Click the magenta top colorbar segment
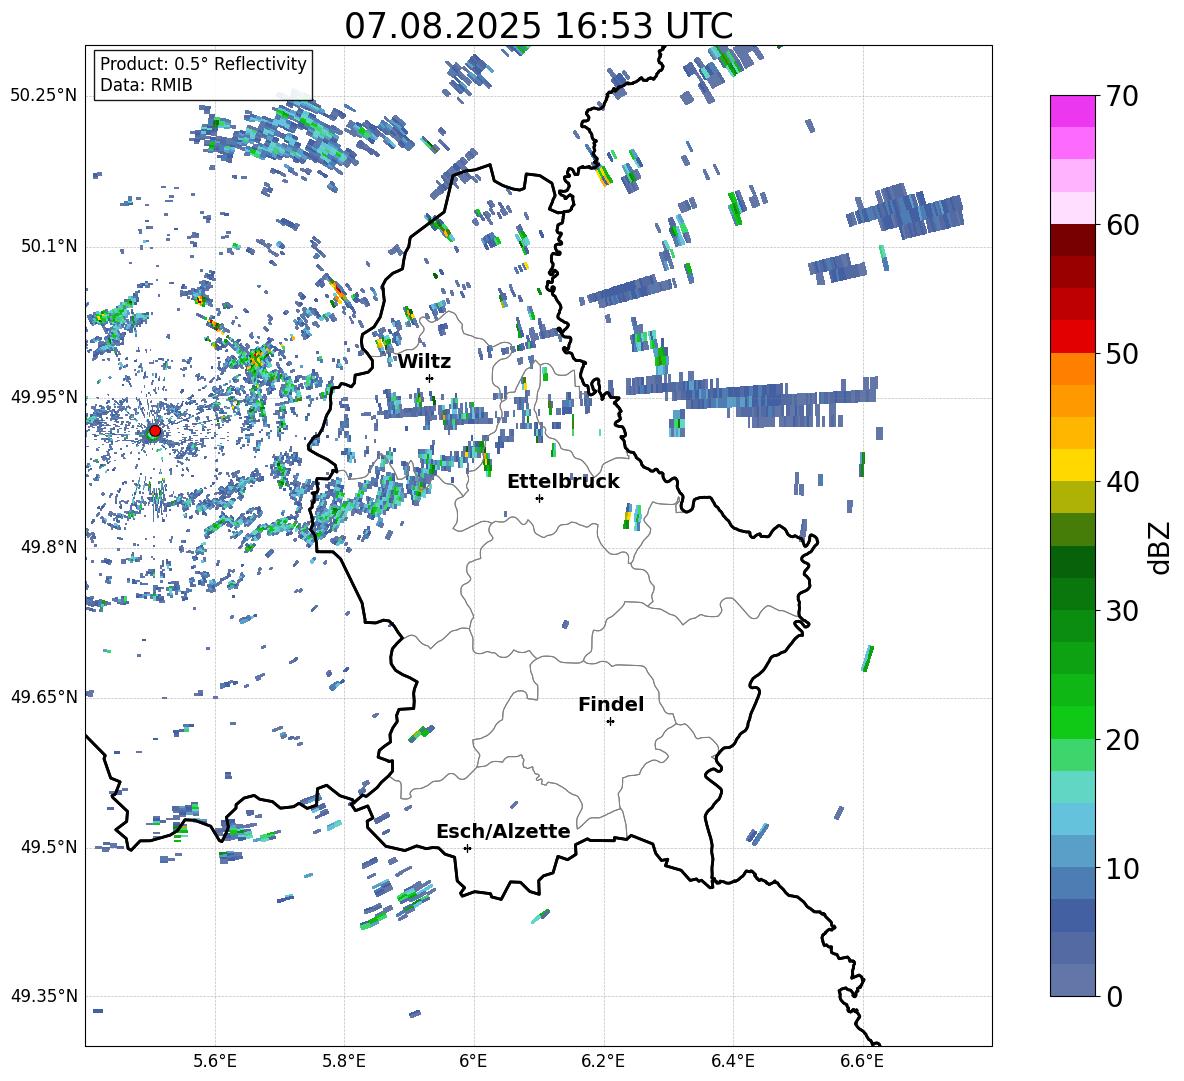Image resolution: width=1184 pixels, height=1081 pixels. 1073,111
